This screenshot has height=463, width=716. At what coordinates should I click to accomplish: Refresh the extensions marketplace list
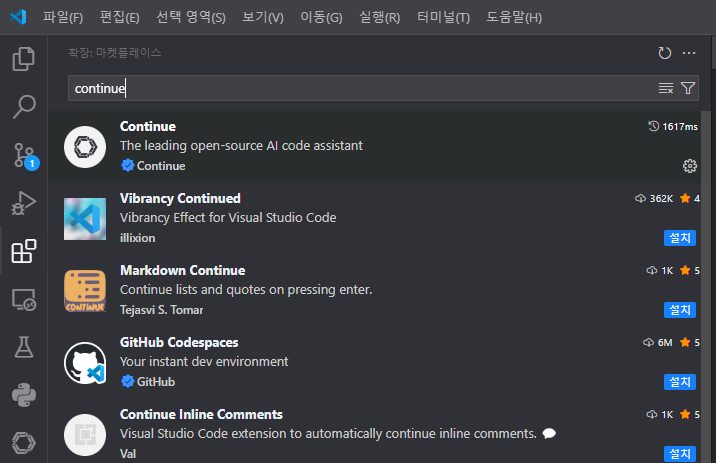point(664,53)
